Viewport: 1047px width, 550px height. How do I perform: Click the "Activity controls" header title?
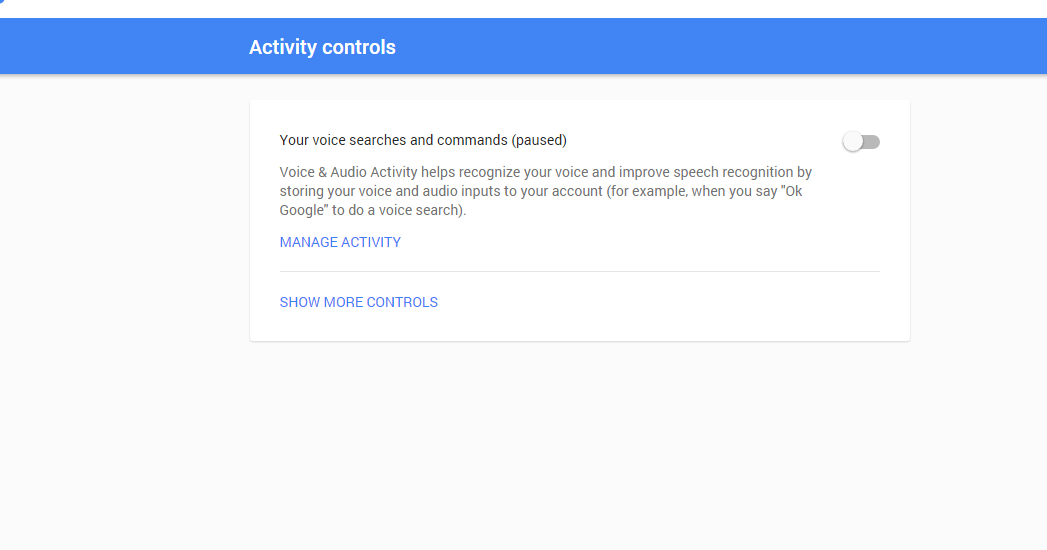coord(322,47)
